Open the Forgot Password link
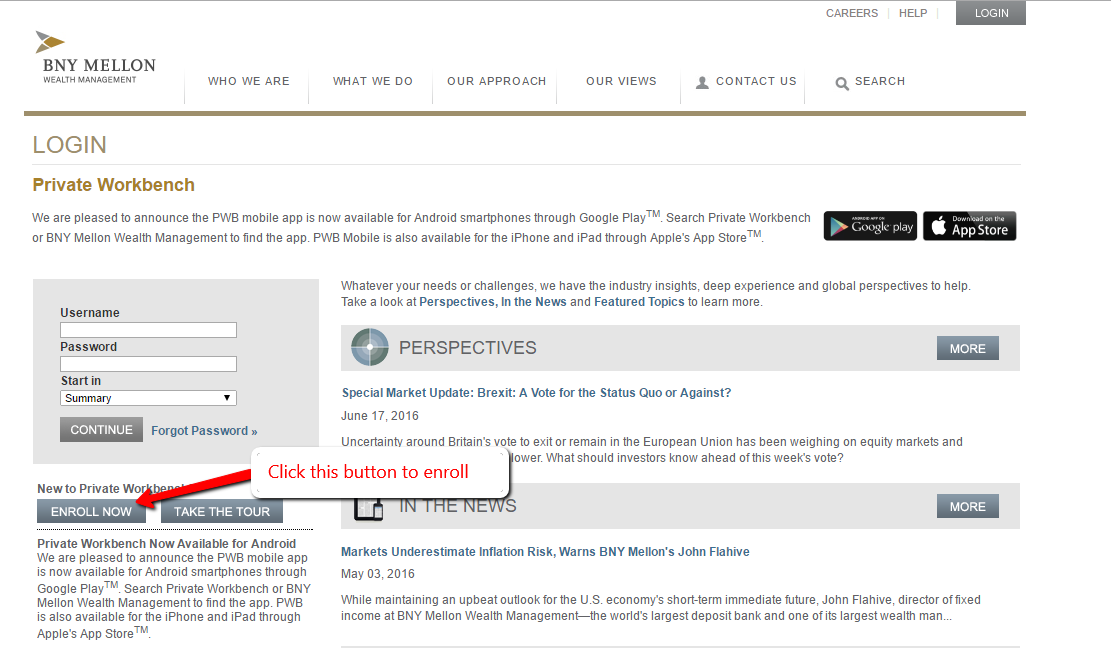The width and height of the screenshot is (1111, 648). point(204,429)
